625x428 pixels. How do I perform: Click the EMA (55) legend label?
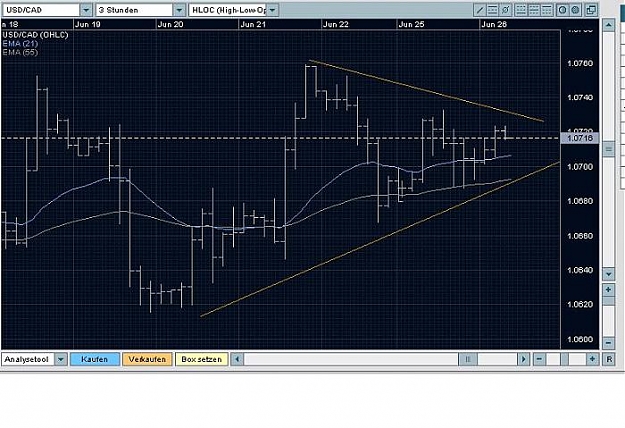click(x=20, y=52)
